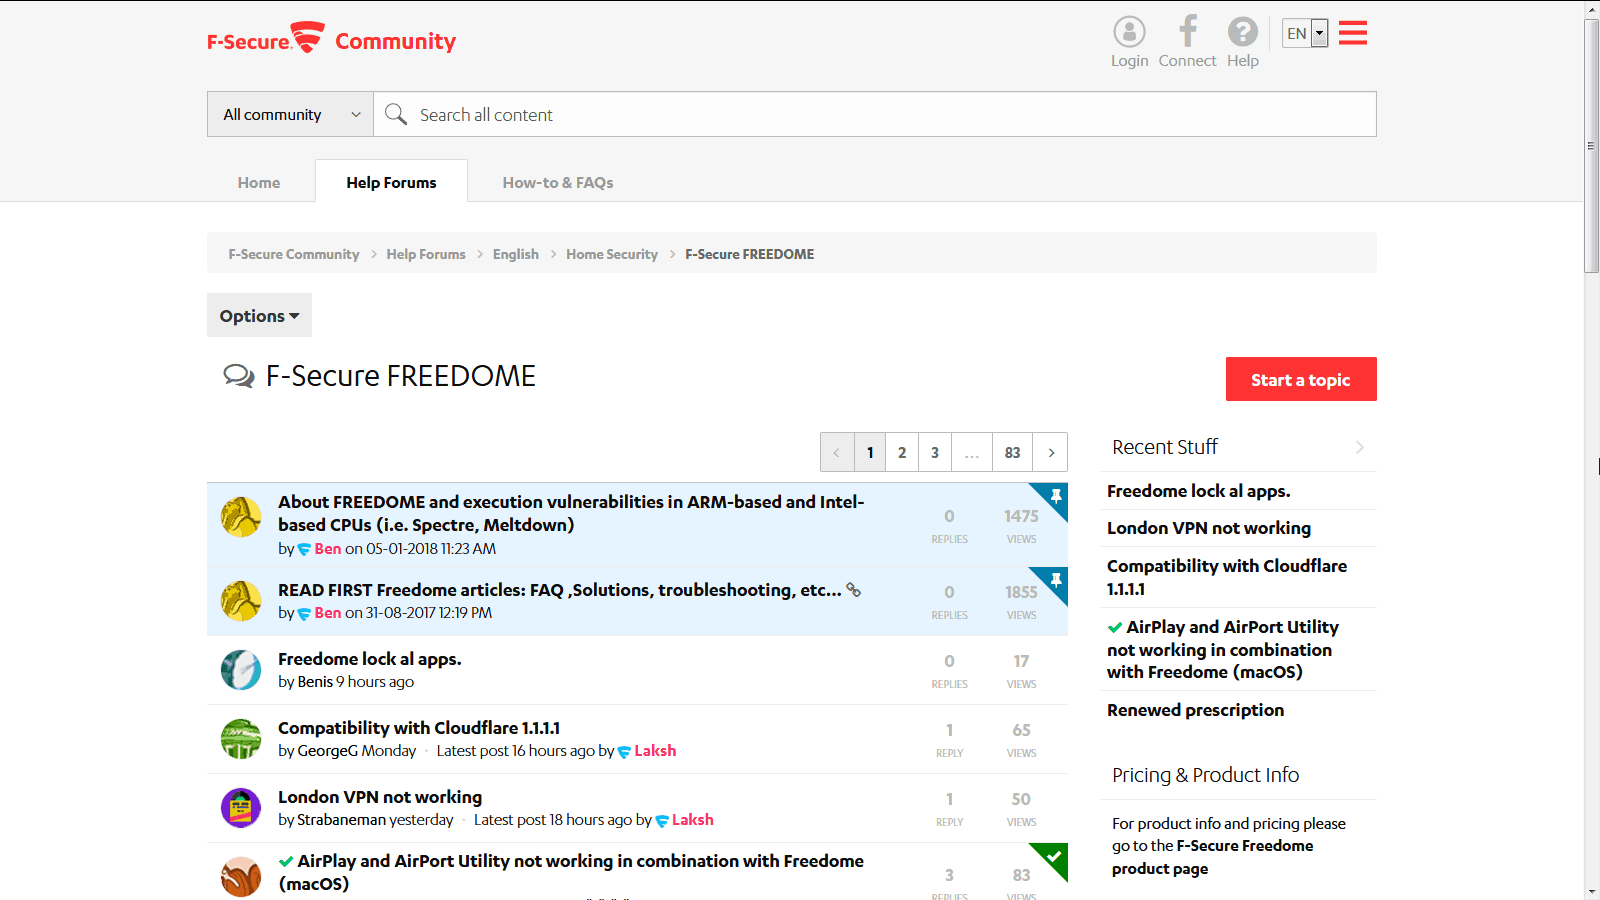The height and width of the screenshot is (900, 1600).
Task: Expand Recent Stuff with the chevron arrow
Action: (1360, 447)
